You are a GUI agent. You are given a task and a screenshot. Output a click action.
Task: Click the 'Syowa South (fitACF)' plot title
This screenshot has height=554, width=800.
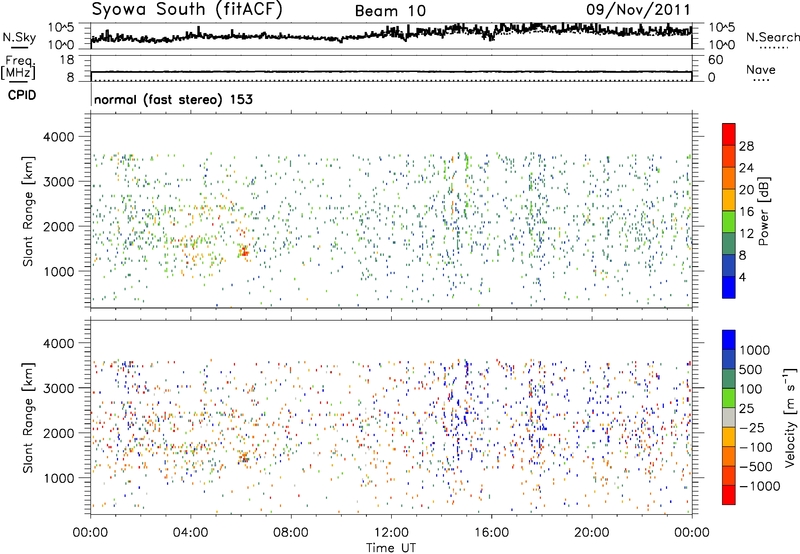187,10
